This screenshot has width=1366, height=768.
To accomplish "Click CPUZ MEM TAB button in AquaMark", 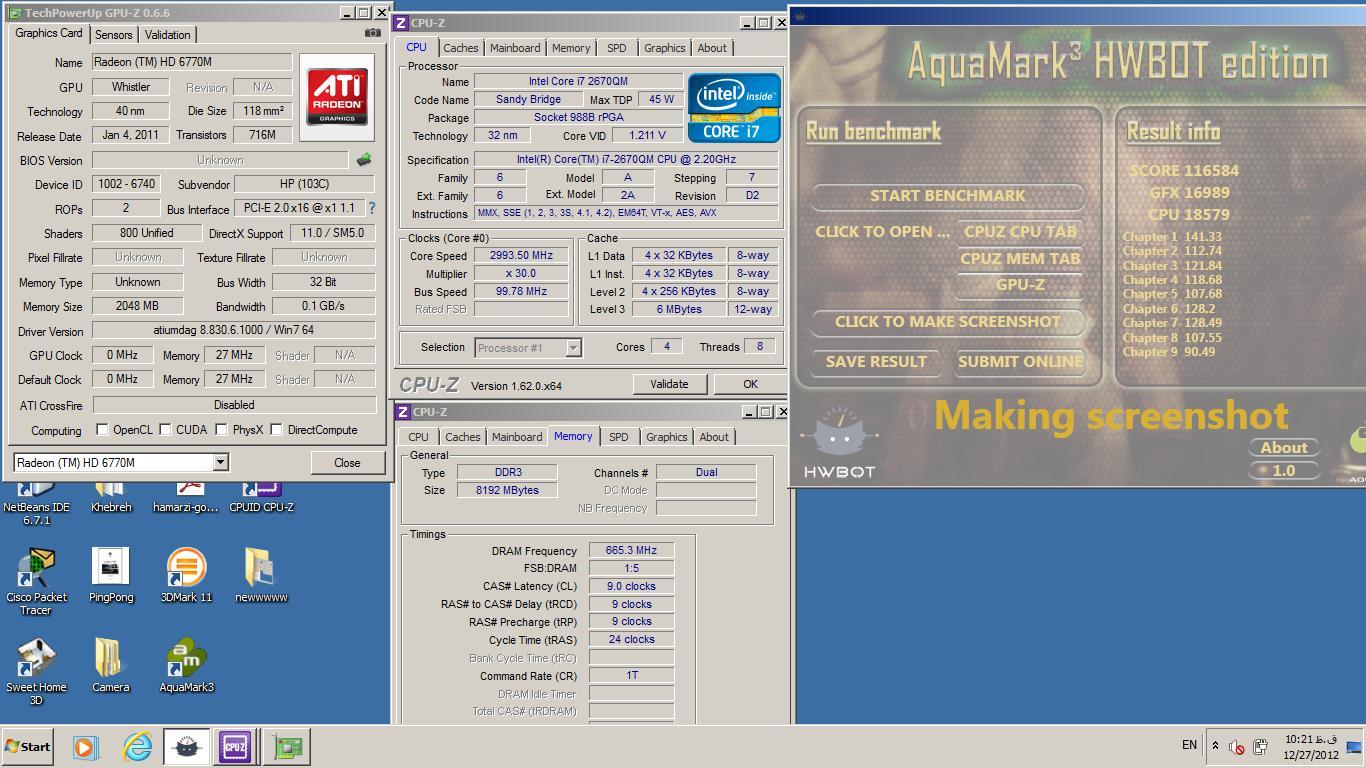I will tap(1020, 258).
